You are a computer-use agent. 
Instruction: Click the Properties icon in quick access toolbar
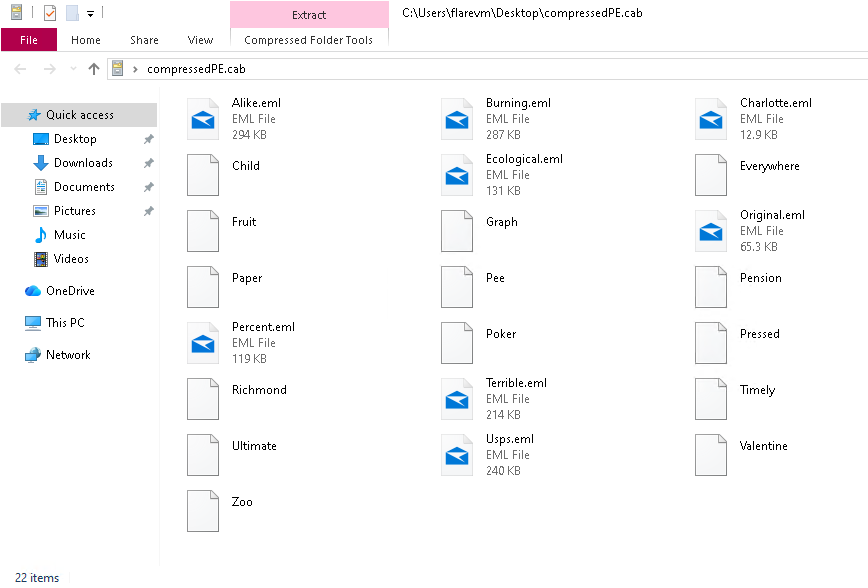click(x=50, y=14)
